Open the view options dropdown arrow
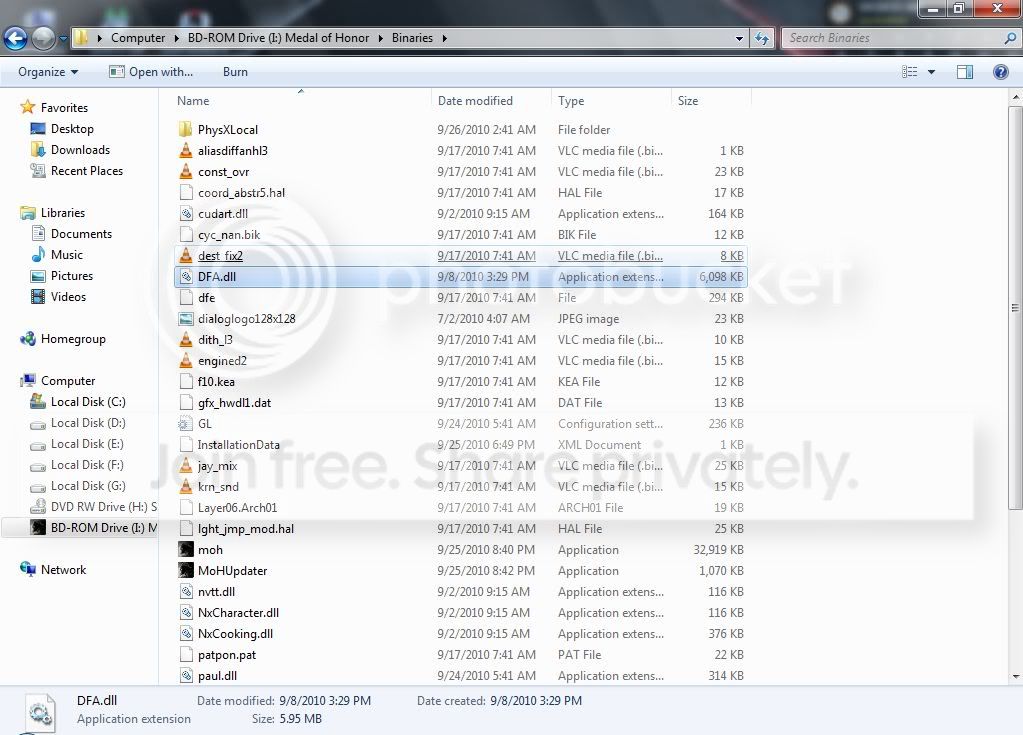Image resolution: width=1023 pixels, height=735 pixels. [931, 72]
